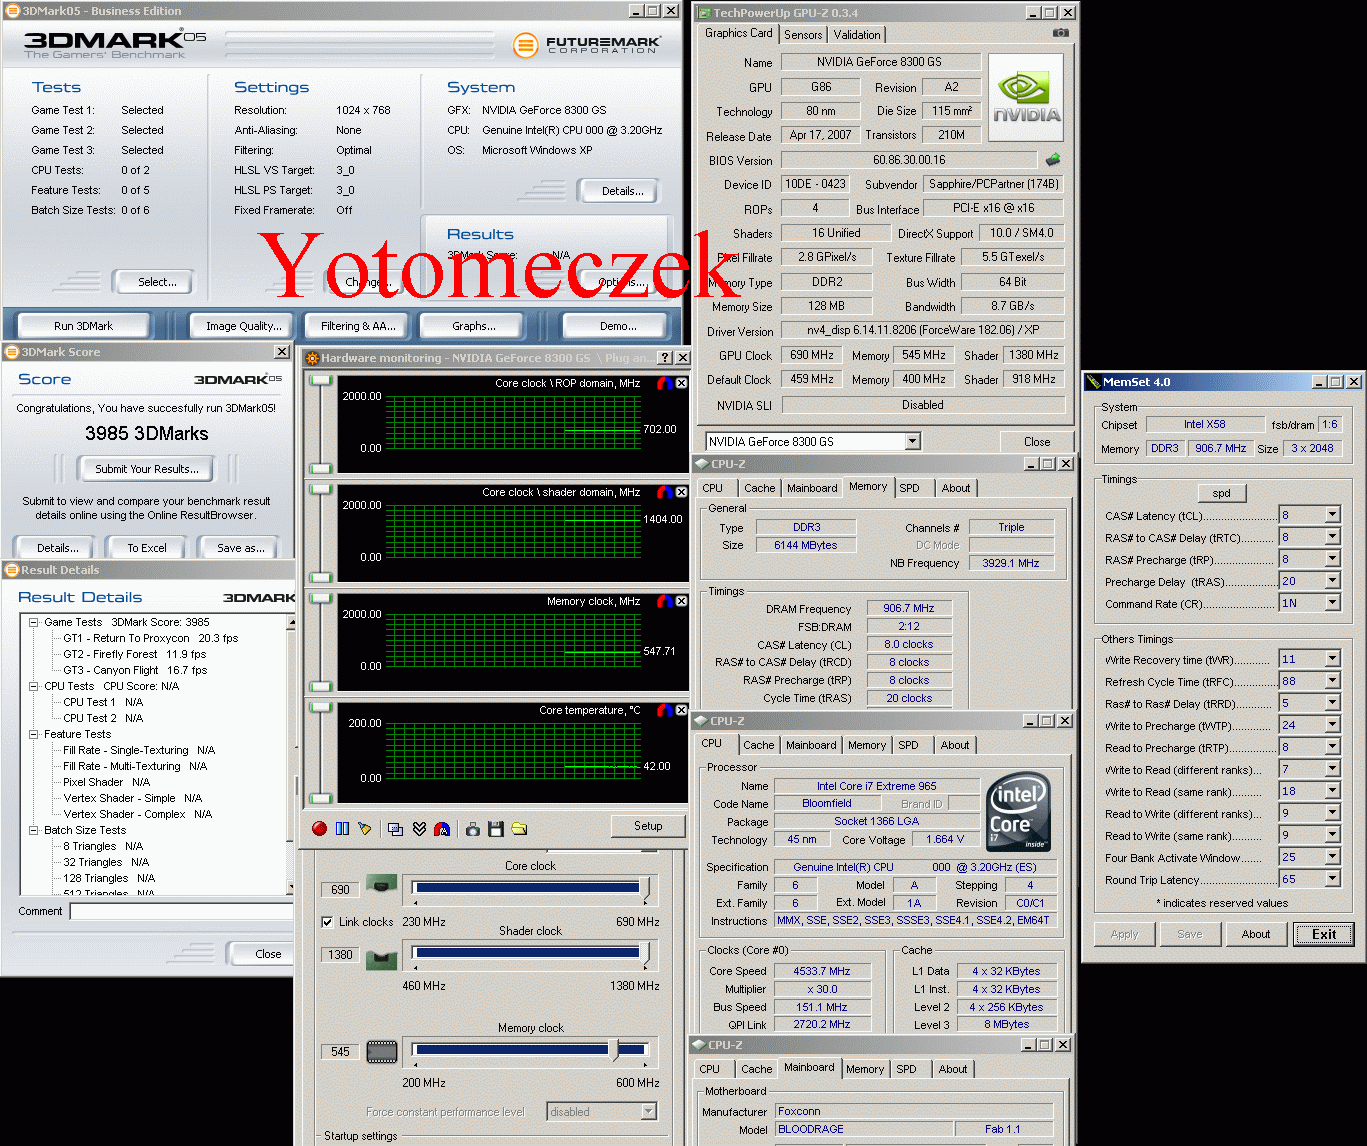Click the help question mark in Hardware monitoring
The image size is (1367, 1146).
pos(665,357)
